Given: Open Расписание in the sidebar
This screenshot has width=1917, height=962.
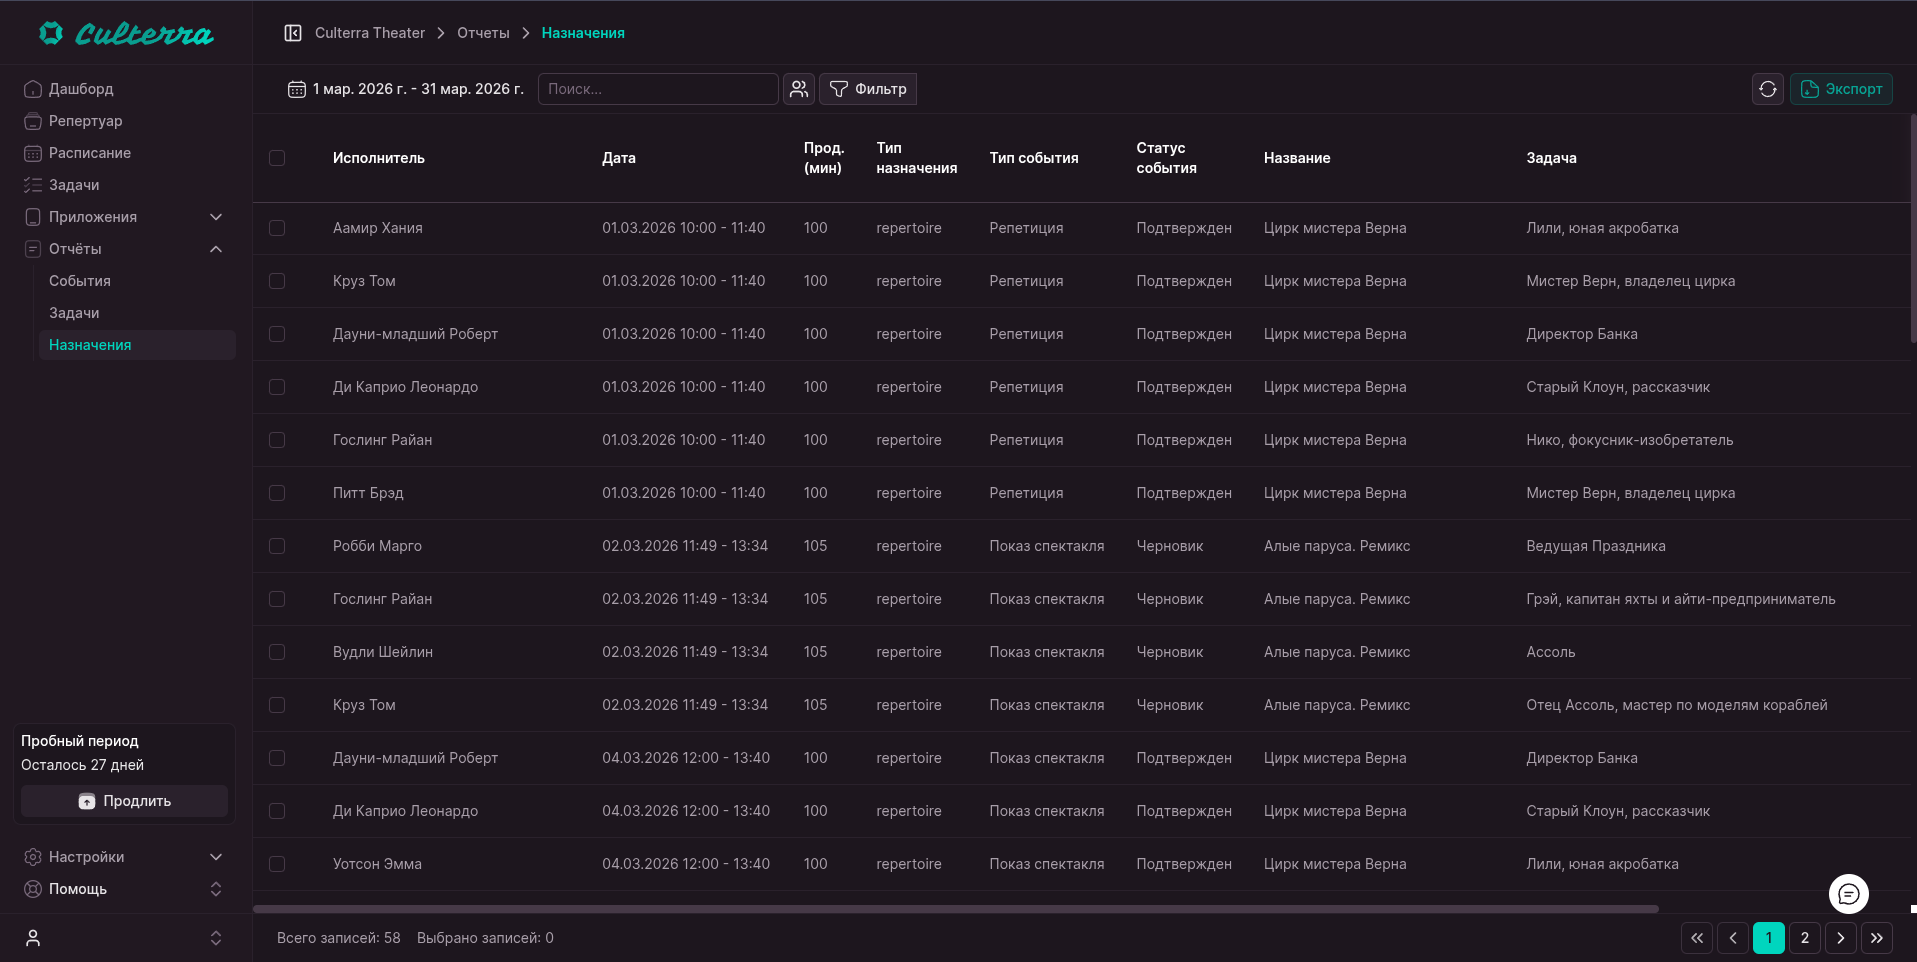Looking at the screenshot, I should coord(90,153).
